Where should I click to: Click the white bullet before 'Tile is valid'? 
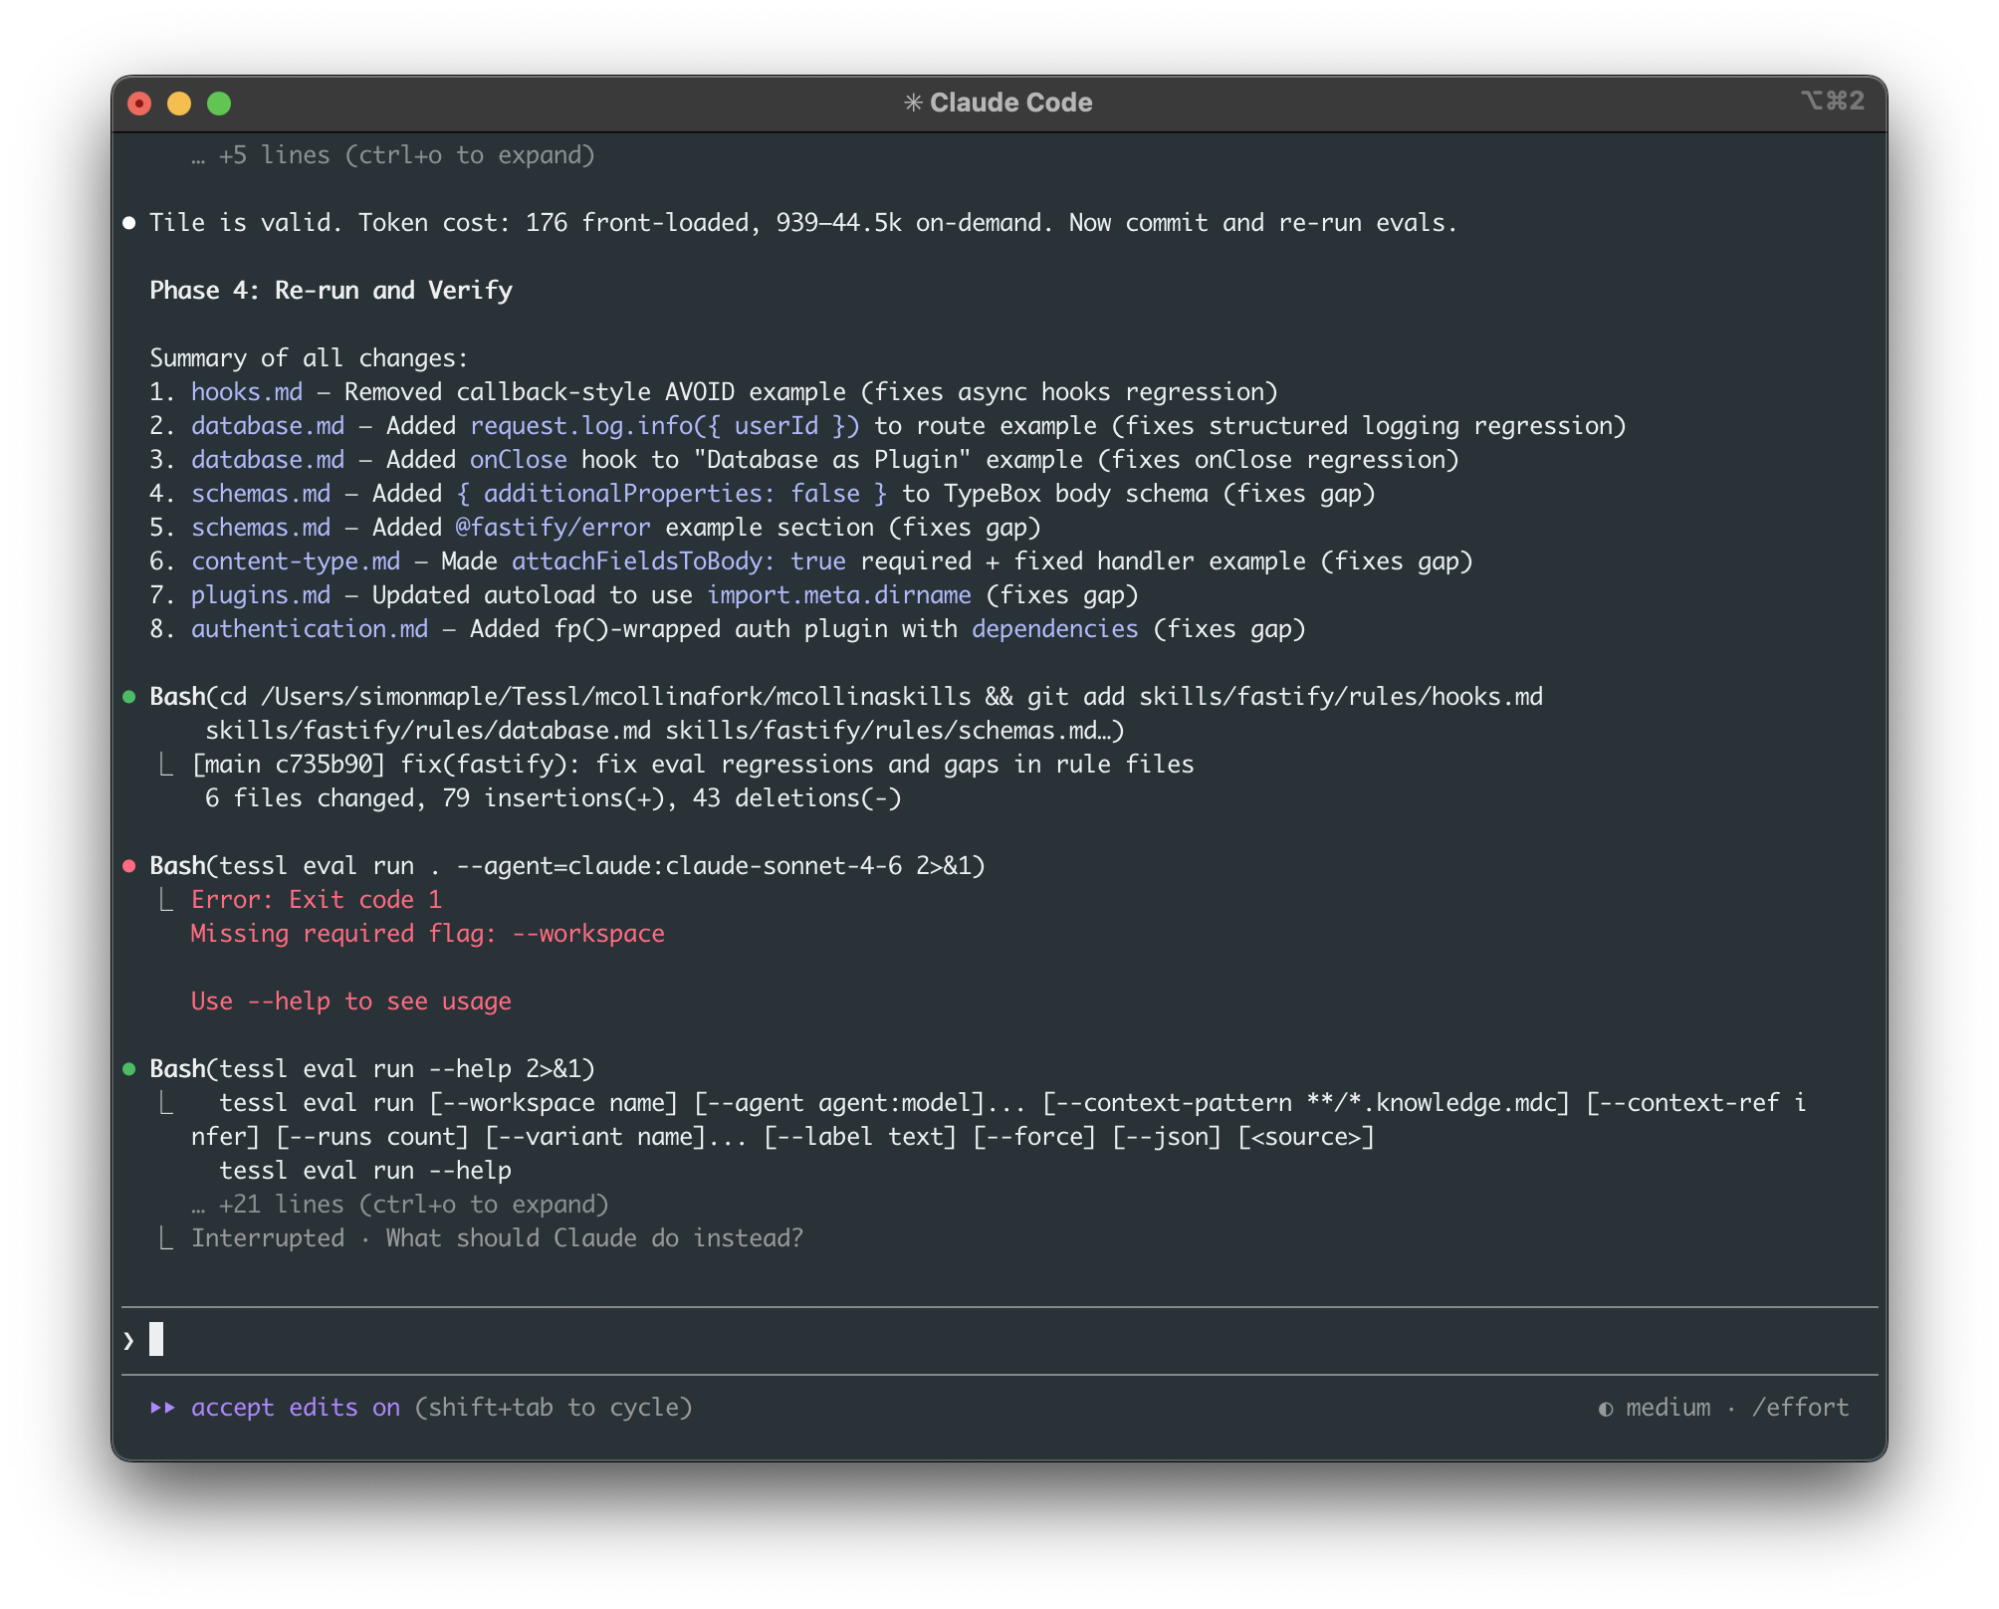(129, 223)
